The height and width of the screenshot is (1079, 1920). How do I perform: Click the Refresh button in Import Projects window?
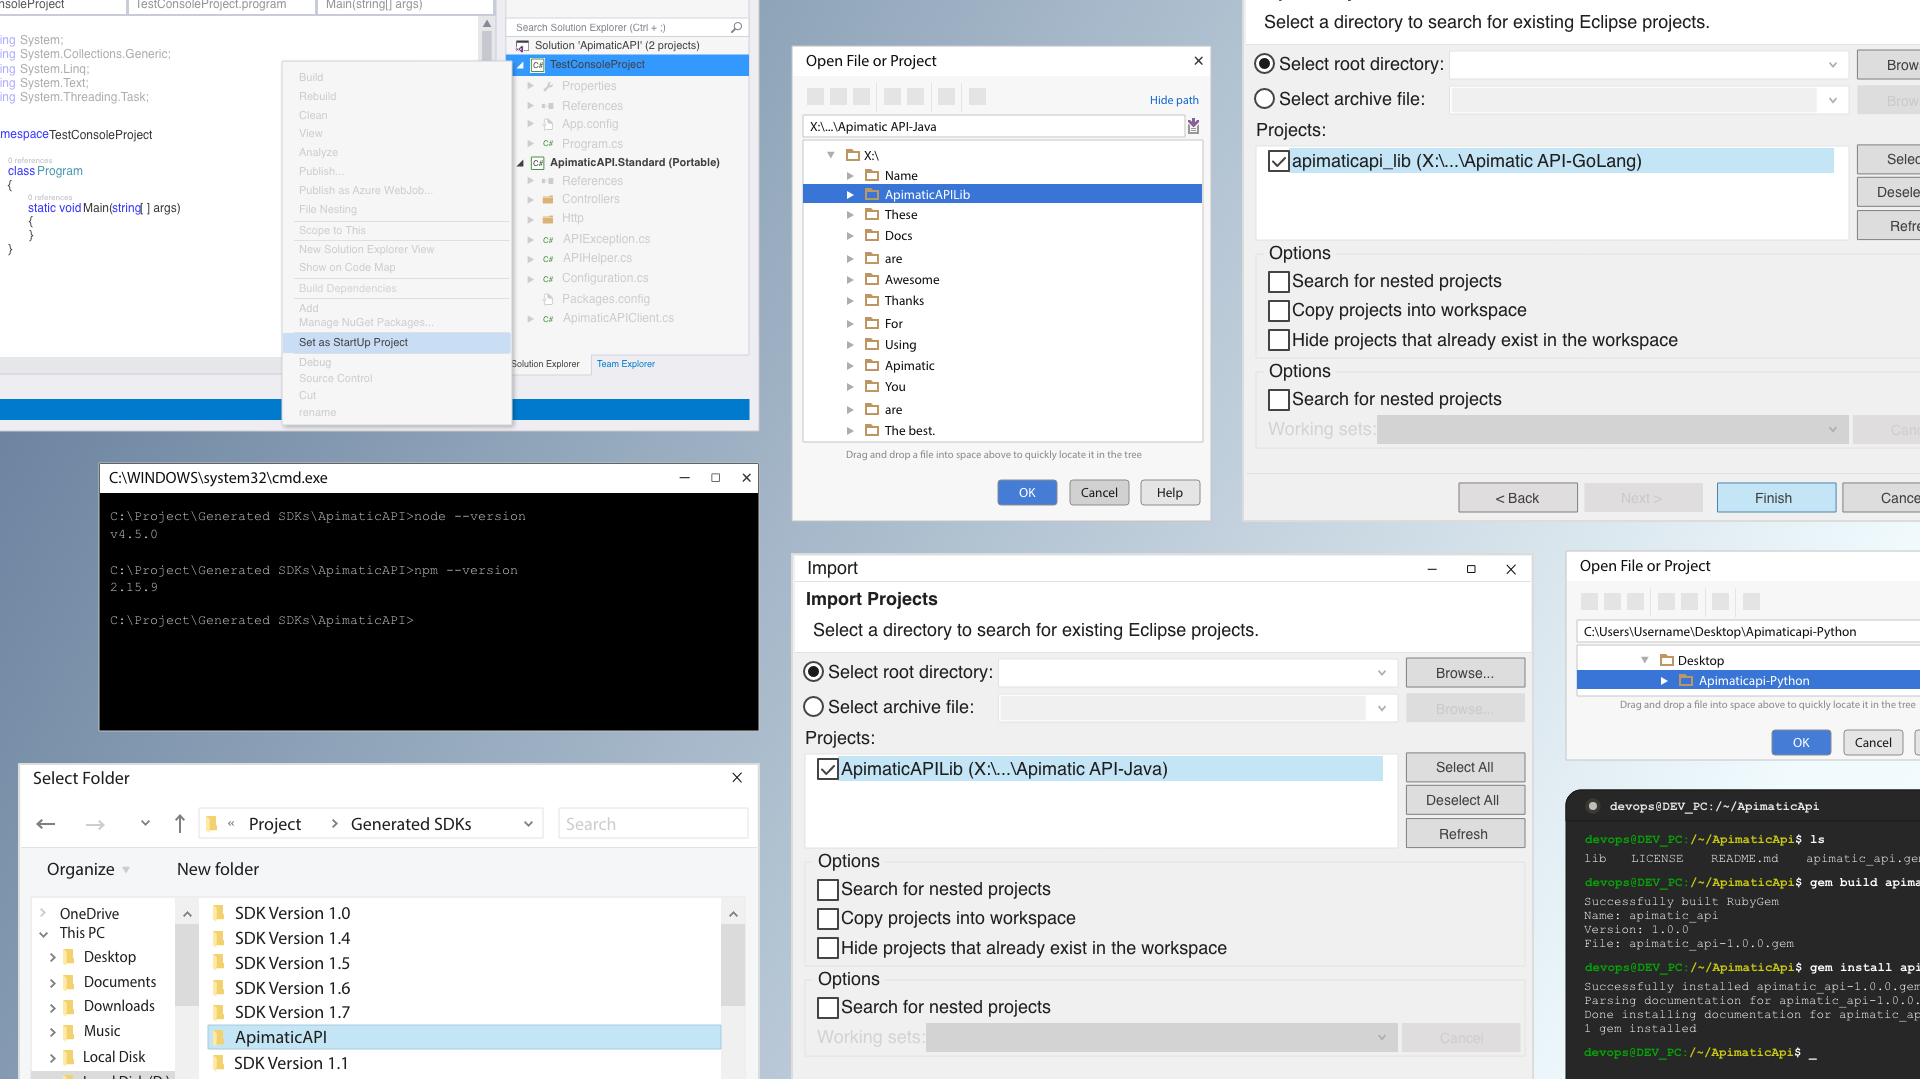coord(1465,833)
